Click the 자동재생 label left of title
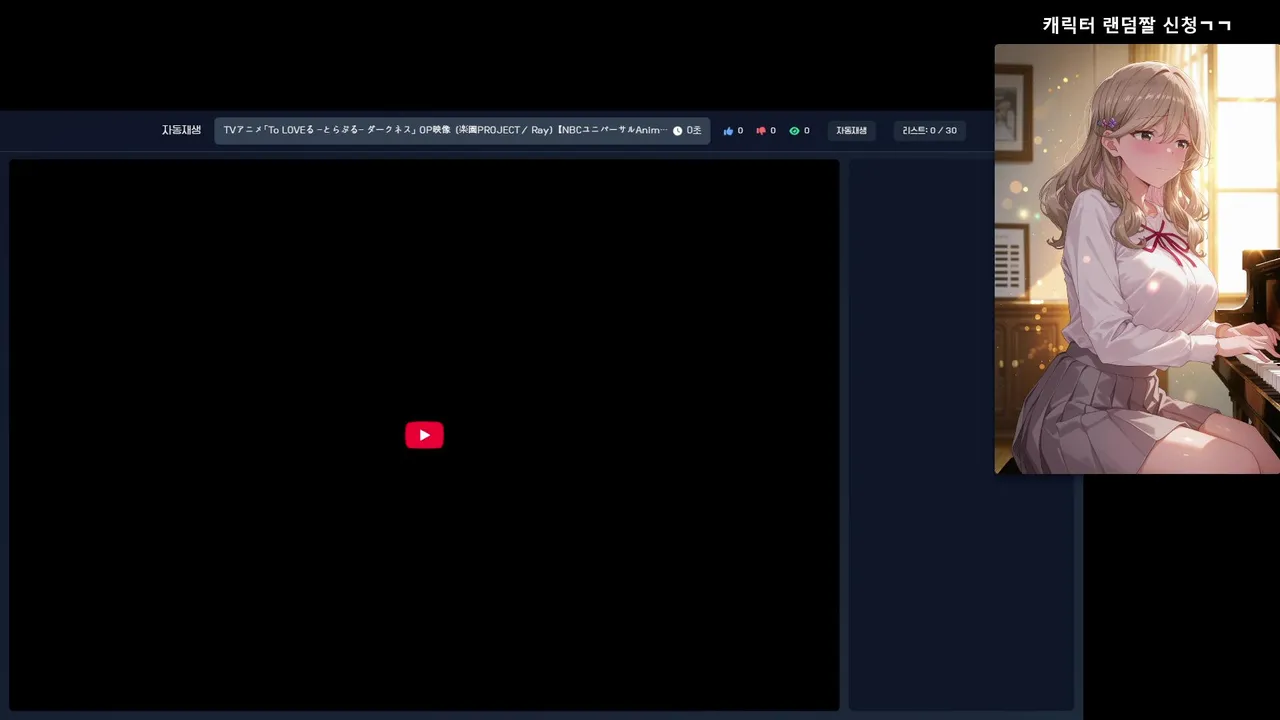 coord(181,130)
